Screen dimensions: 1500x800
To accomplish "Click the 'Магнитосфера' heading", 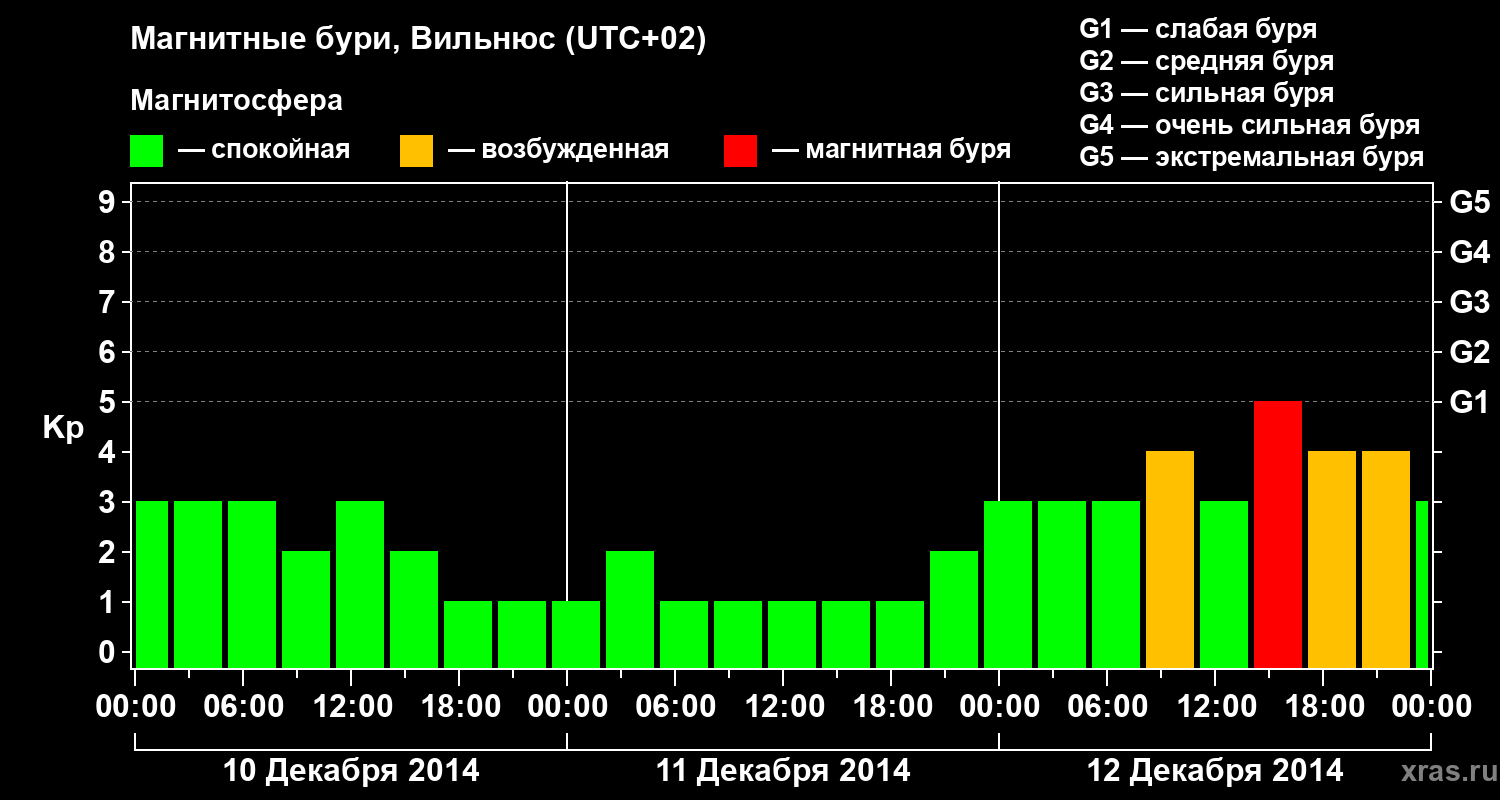I will [237, 101].
